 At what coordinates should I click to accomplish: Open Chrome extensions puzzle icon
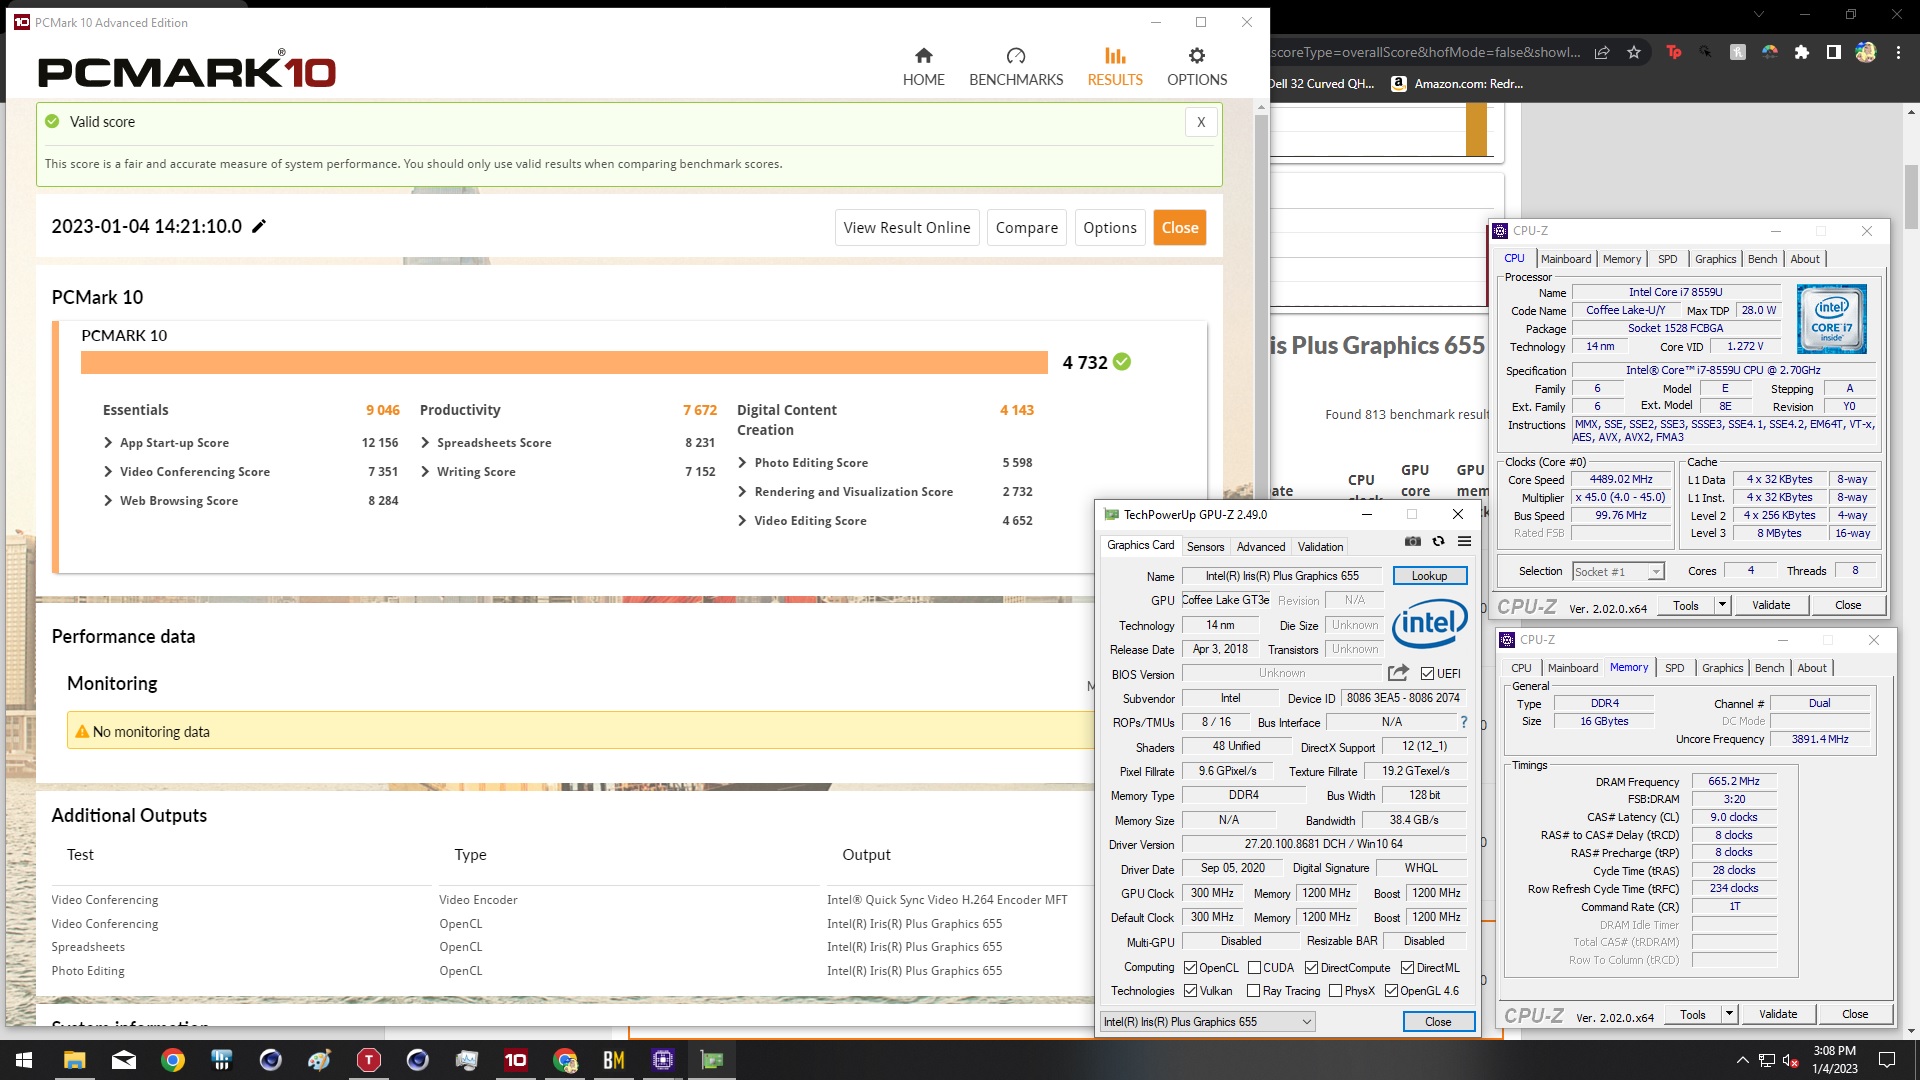(1801, 52)
